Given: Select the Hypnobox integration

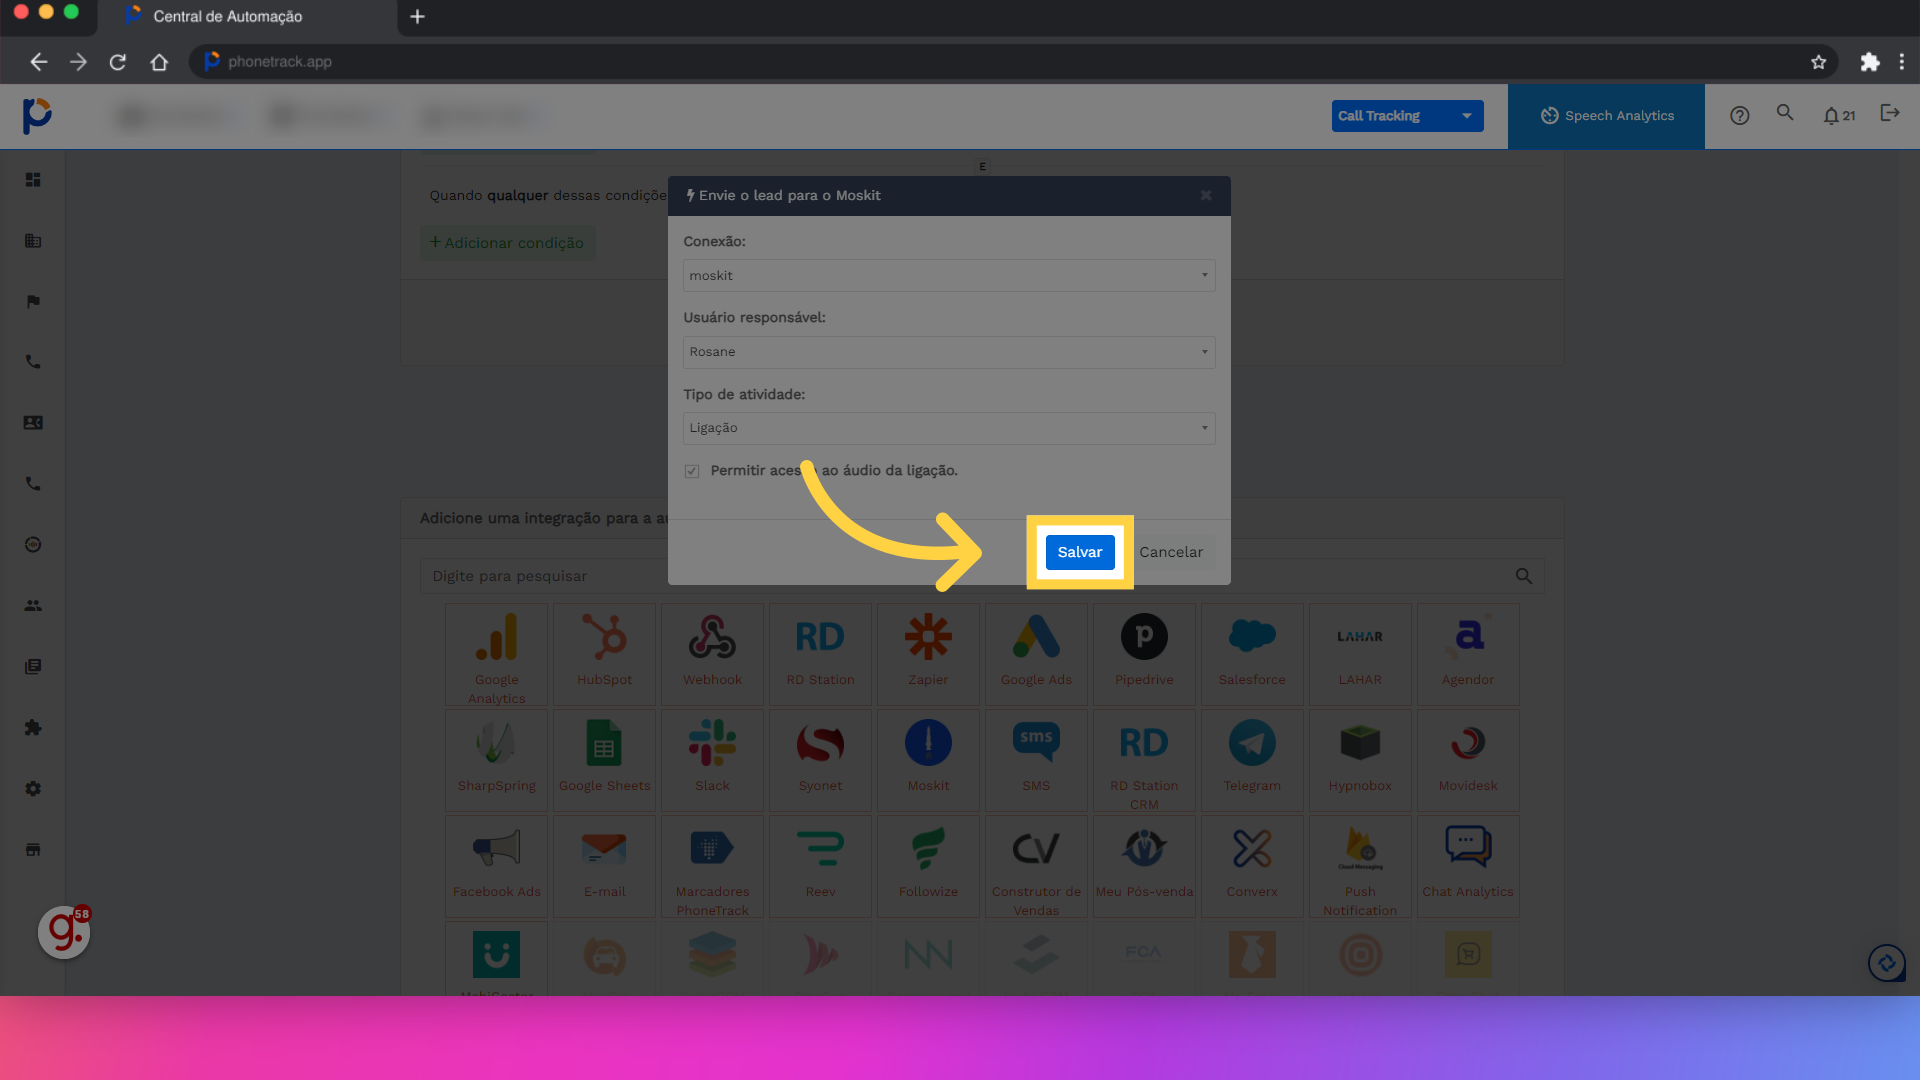Looking at the screenshot, I should click(1361, 761).
